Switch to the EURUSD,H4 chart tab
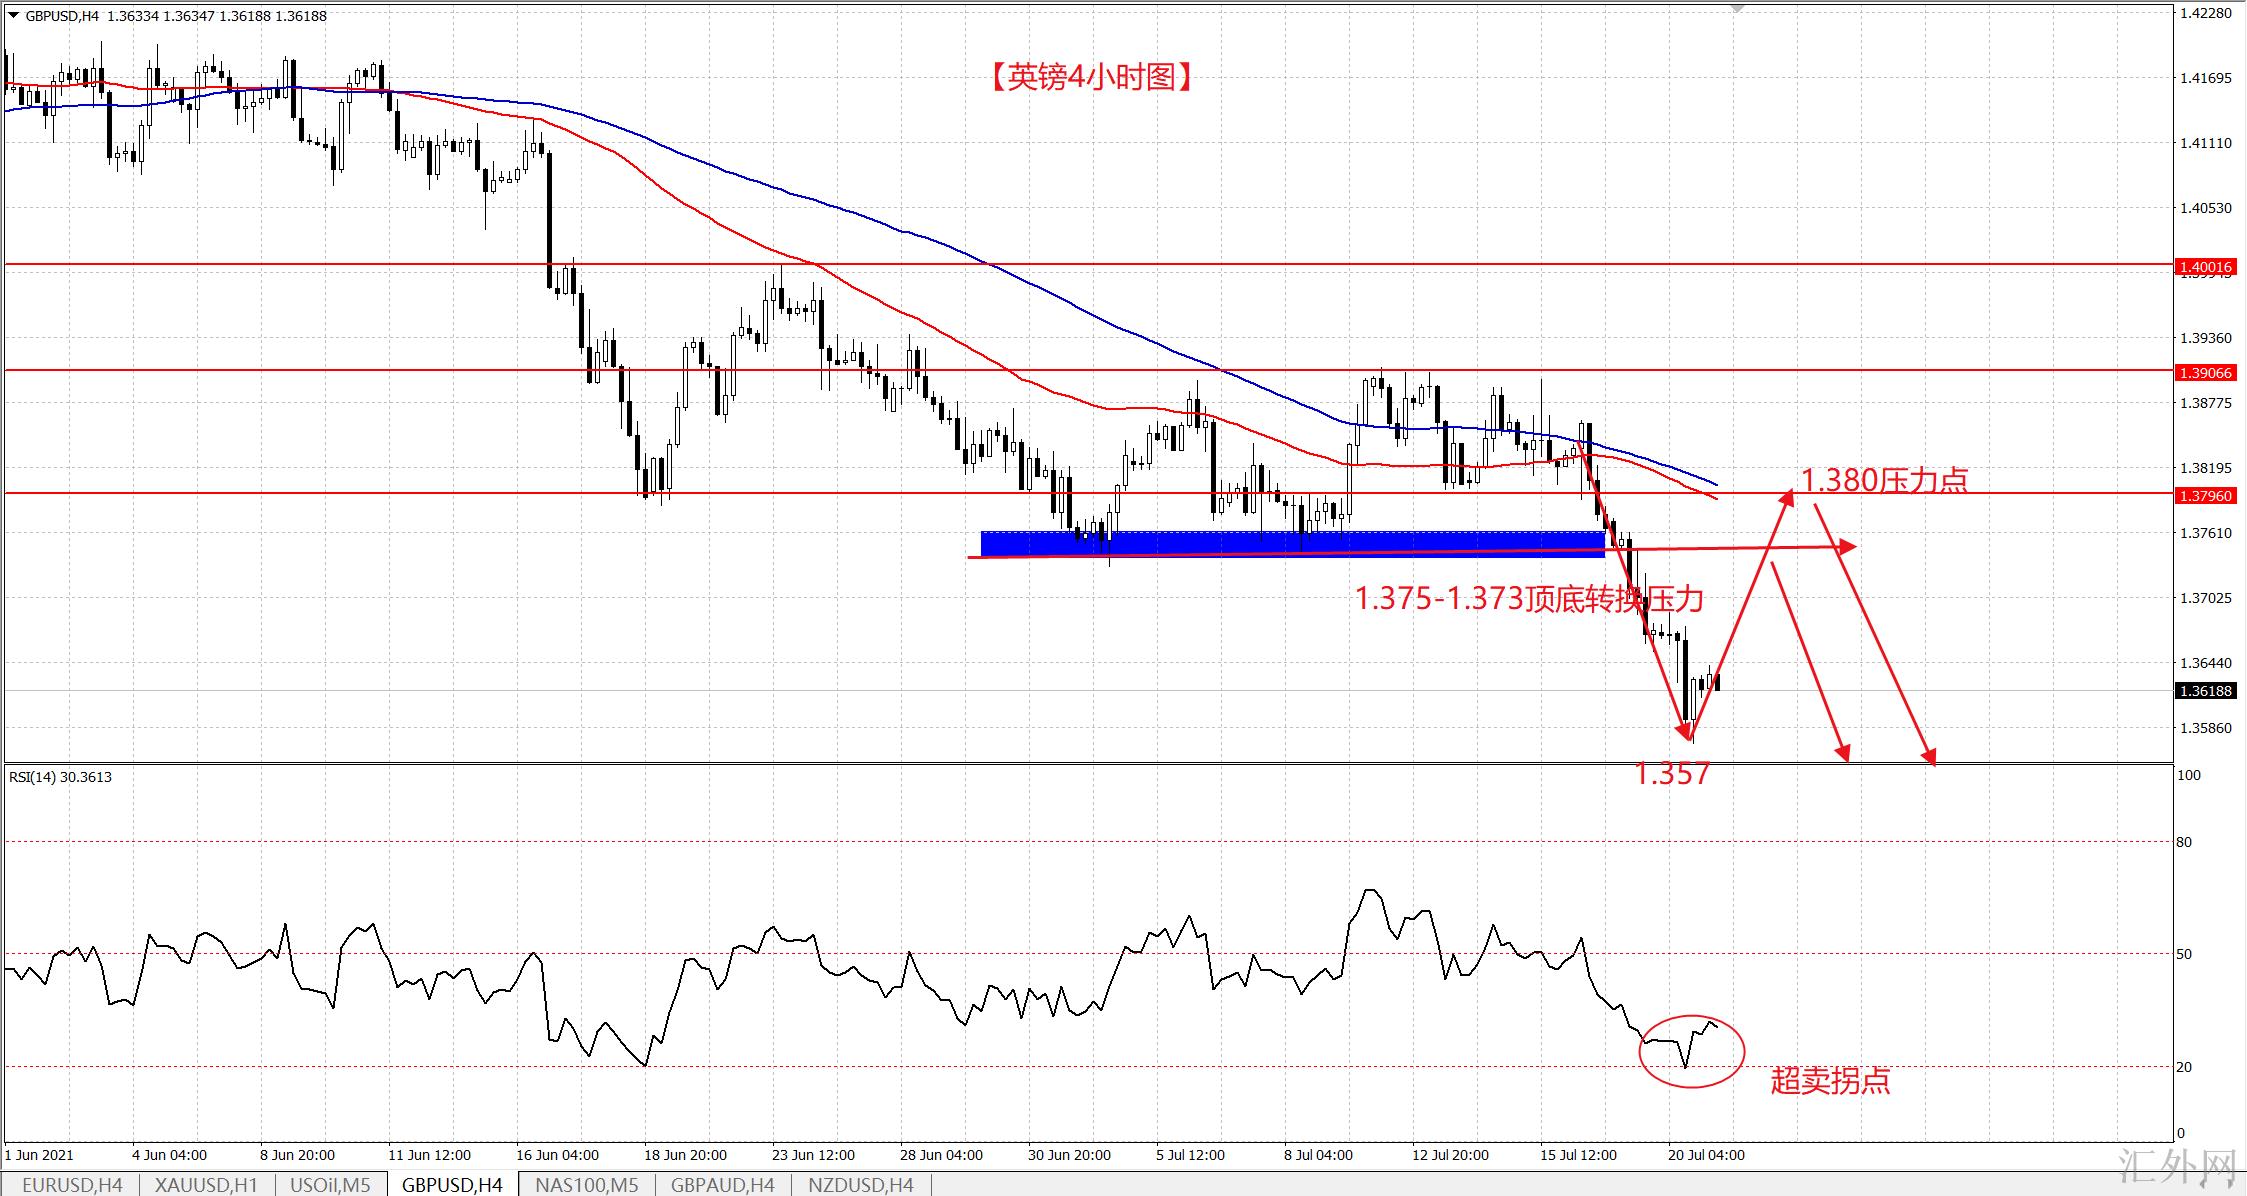2247x1196 pixels. pyautogui.click(x=71, y=1185)
